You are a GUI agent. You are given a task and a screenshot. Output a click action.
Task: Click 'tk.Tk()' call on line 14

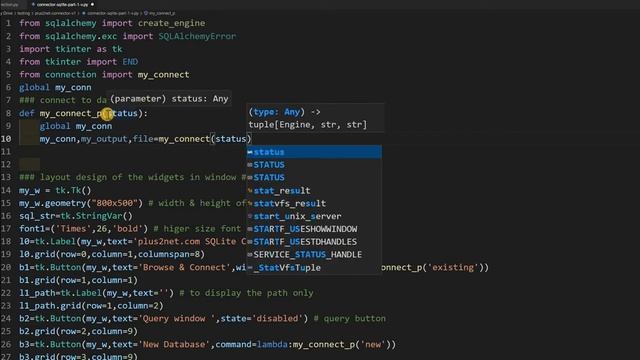coord(73,190)
